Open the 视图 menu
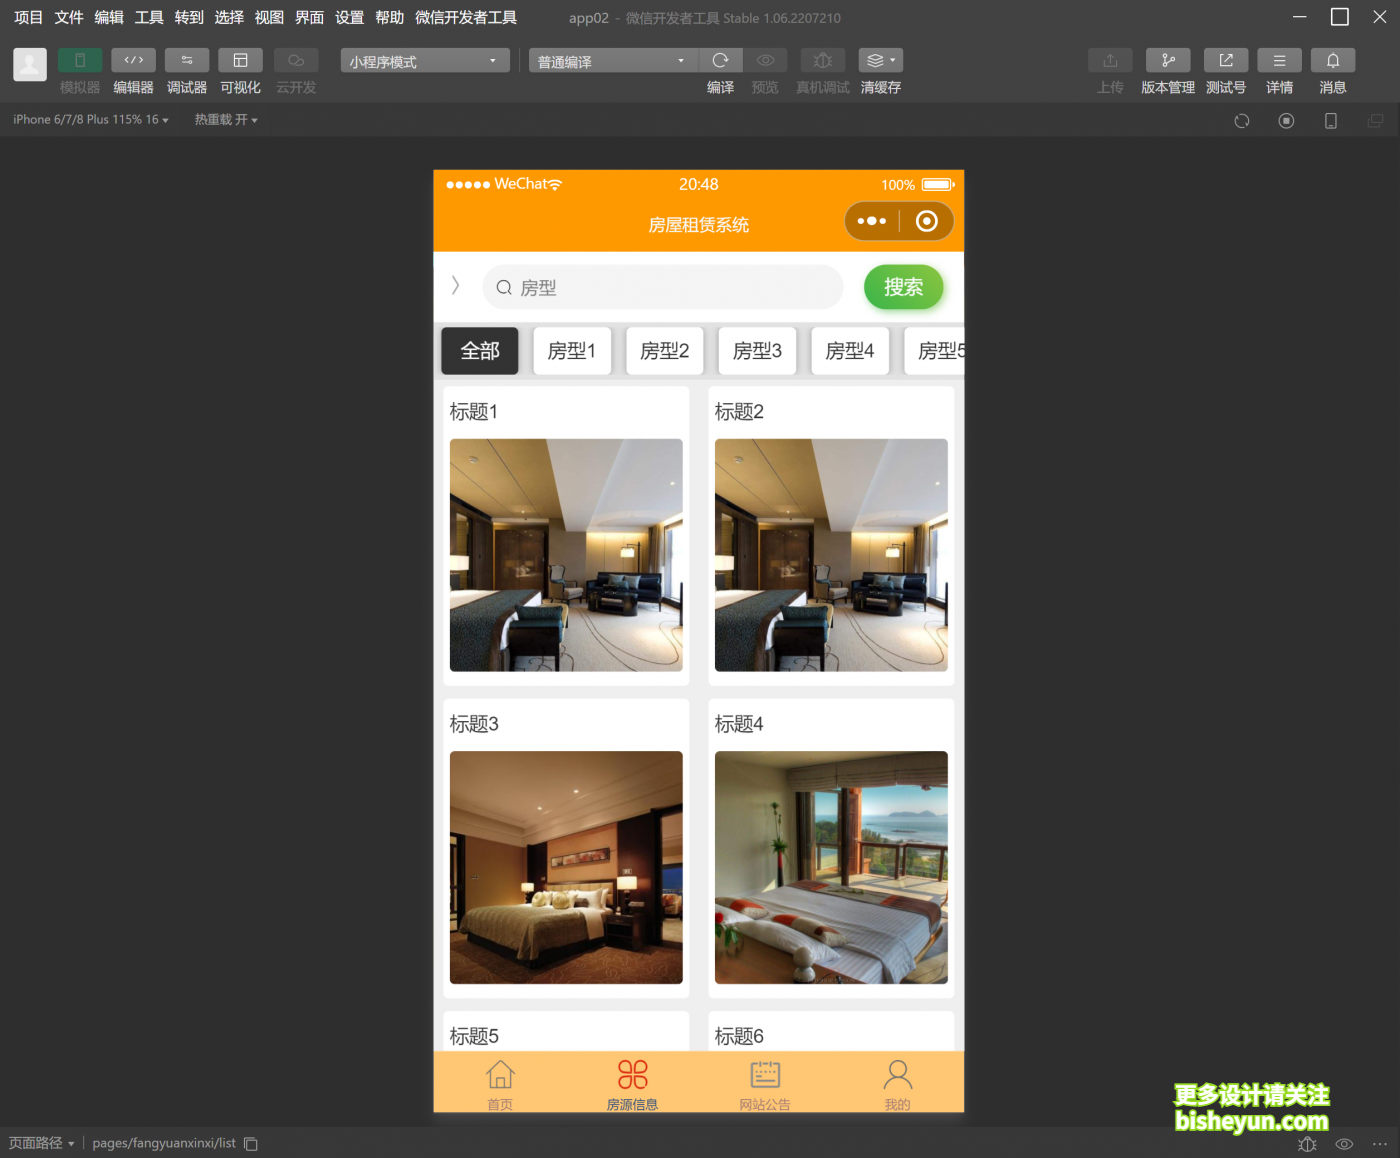 pyautogui.click(x=269, y=17)
